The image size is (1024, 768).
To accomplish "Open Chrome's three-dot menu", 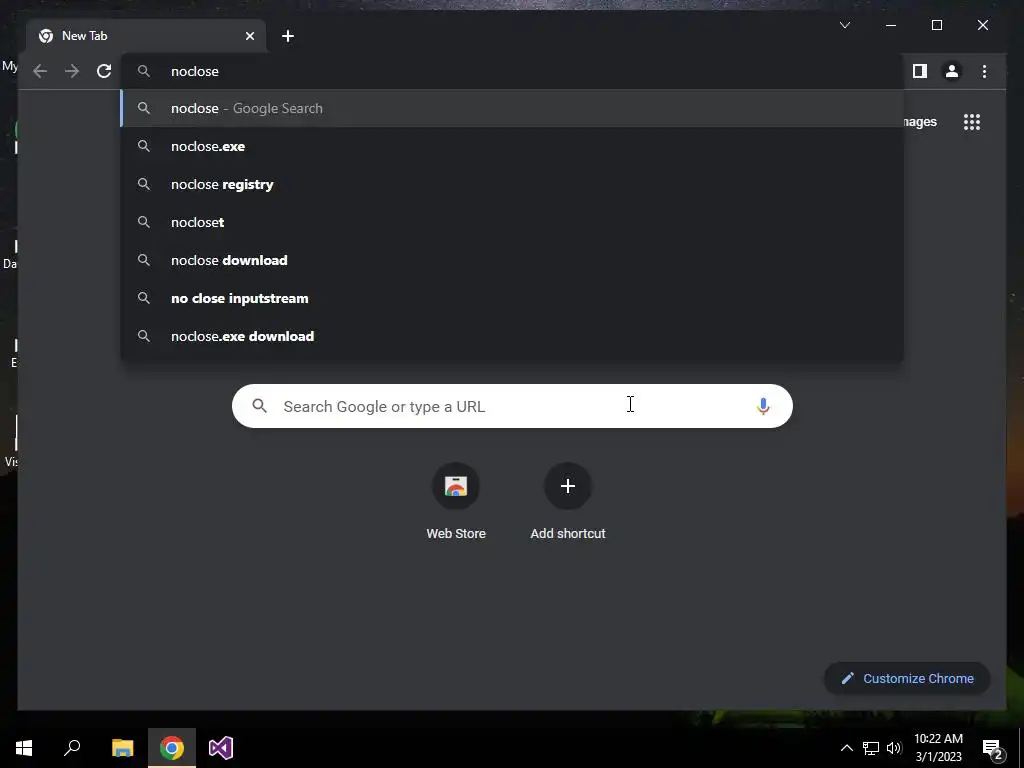I will 984,71.
